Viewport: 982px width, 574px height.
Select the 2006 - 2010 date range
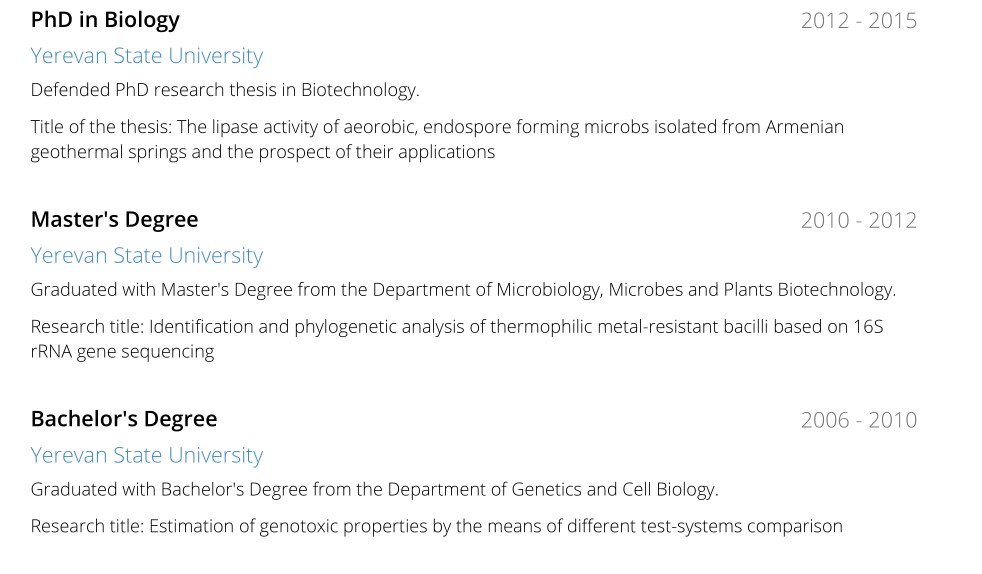(x=859, y=420)
